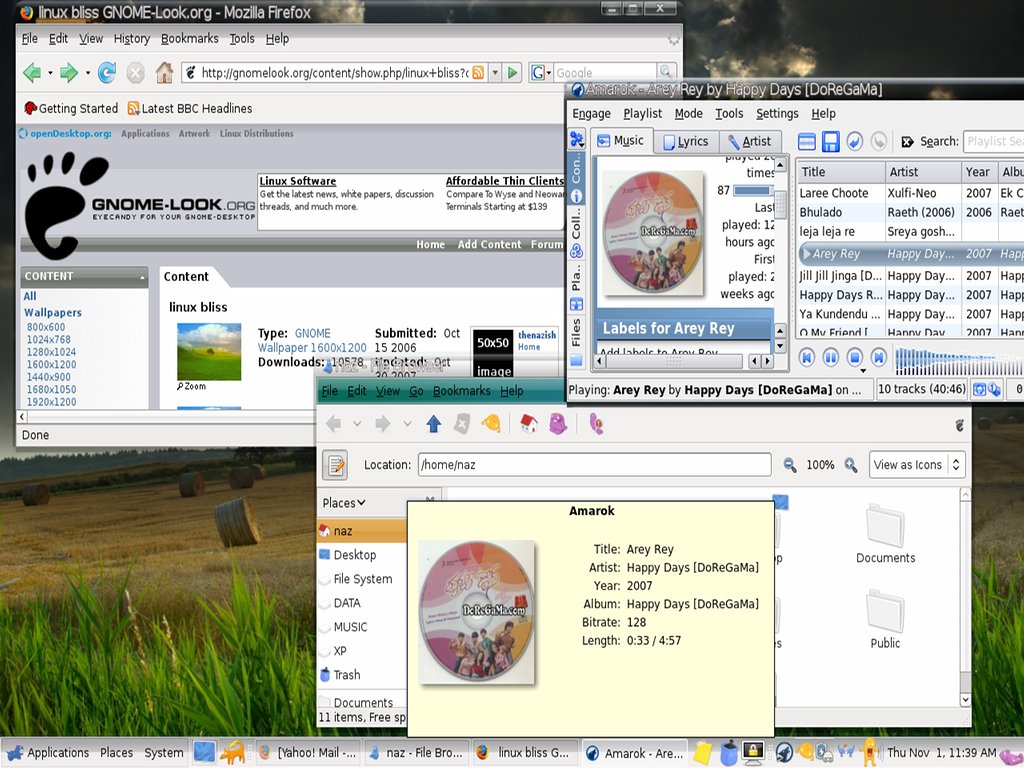Subscribe via the RSS icon in Firefox's URL bar
This screenshot has width=1024, height=768.
pos(479,72)
